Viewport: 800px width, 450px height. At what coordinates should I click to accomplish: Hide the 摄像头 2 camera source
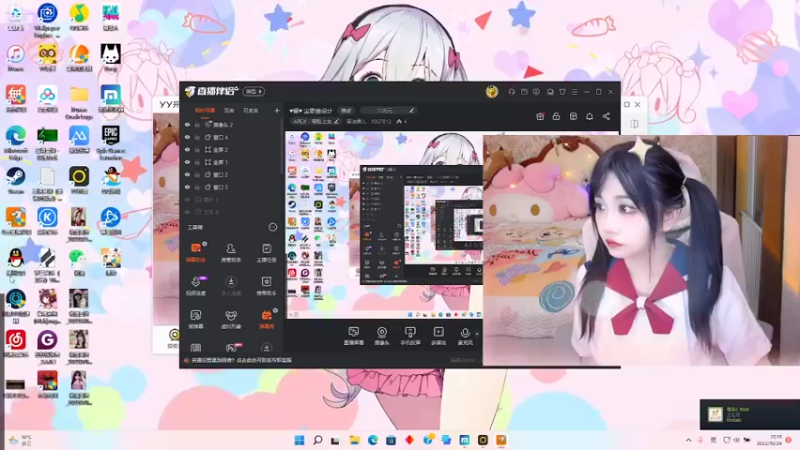point(187,124)
